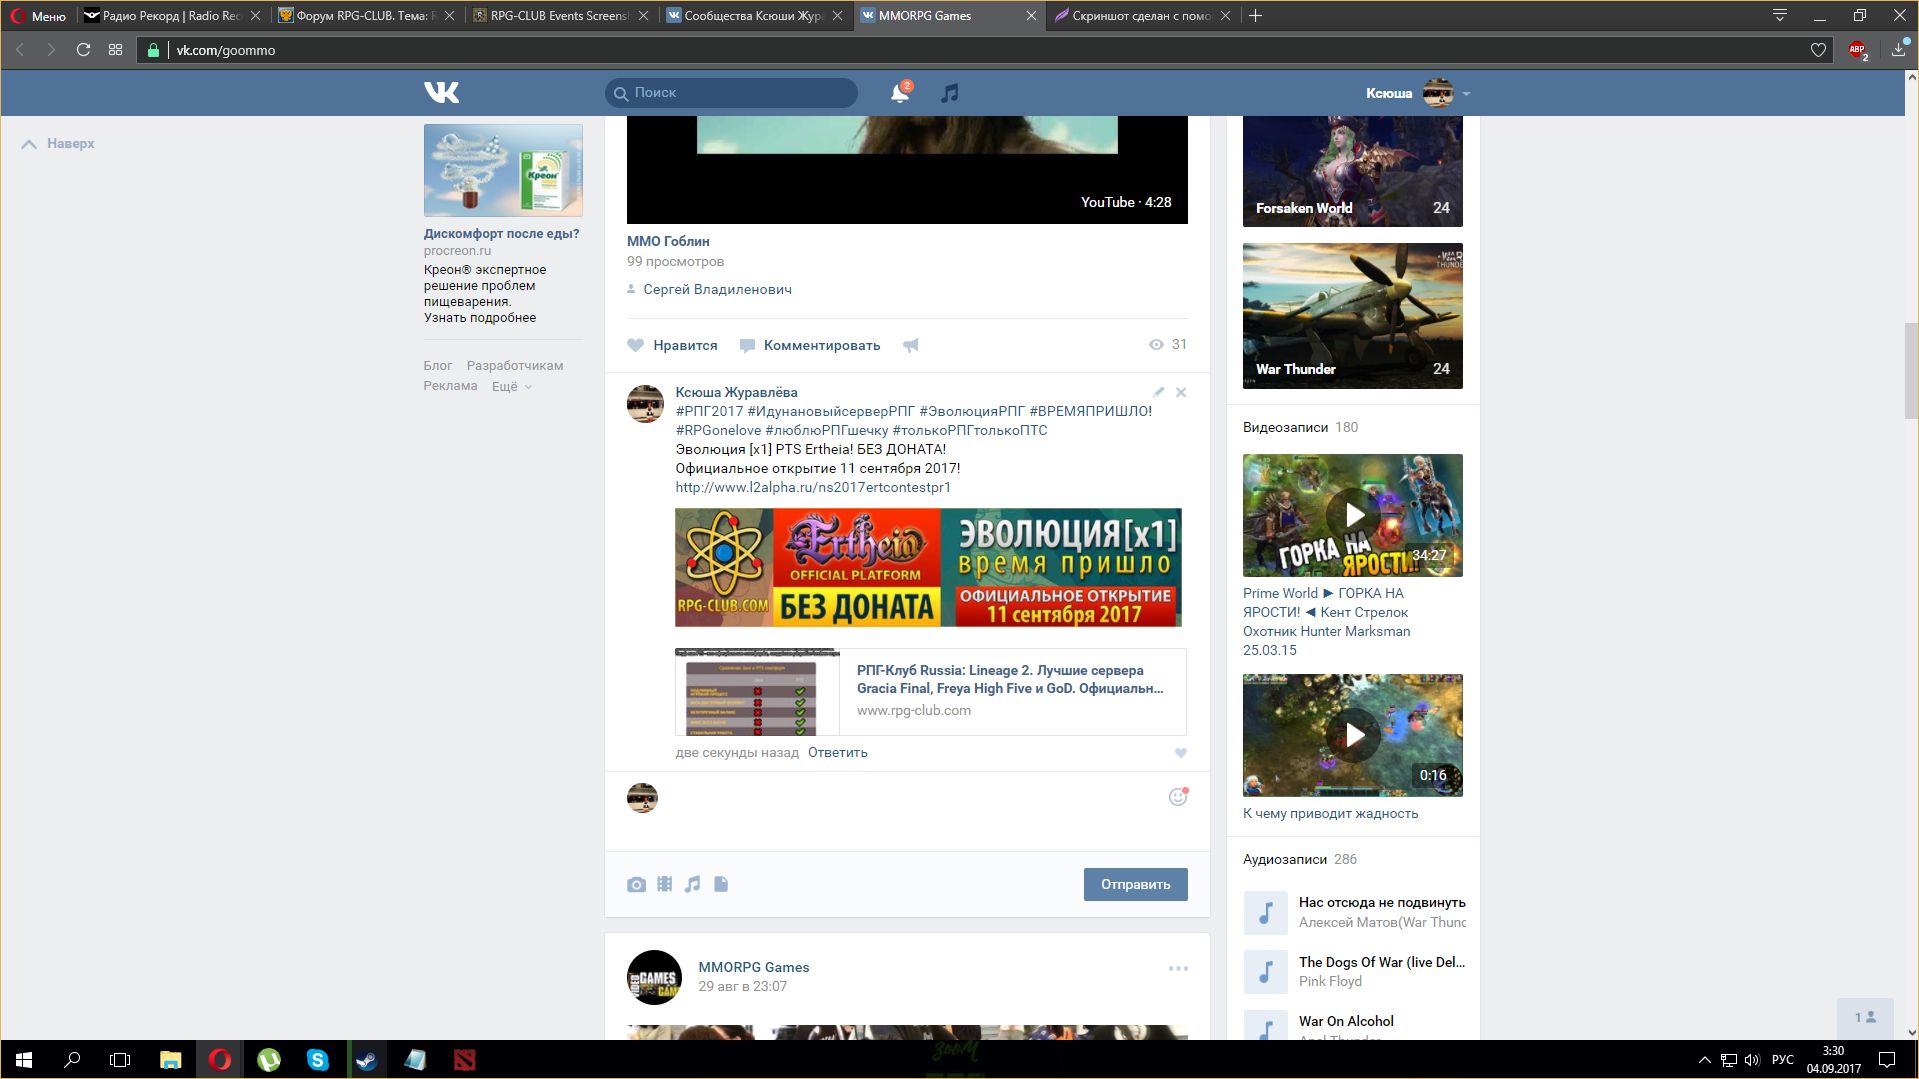The width and height of the screenshot is (1919, 1079).
Task: Click hashtag #РПГ2017
Action: [709, 411]
